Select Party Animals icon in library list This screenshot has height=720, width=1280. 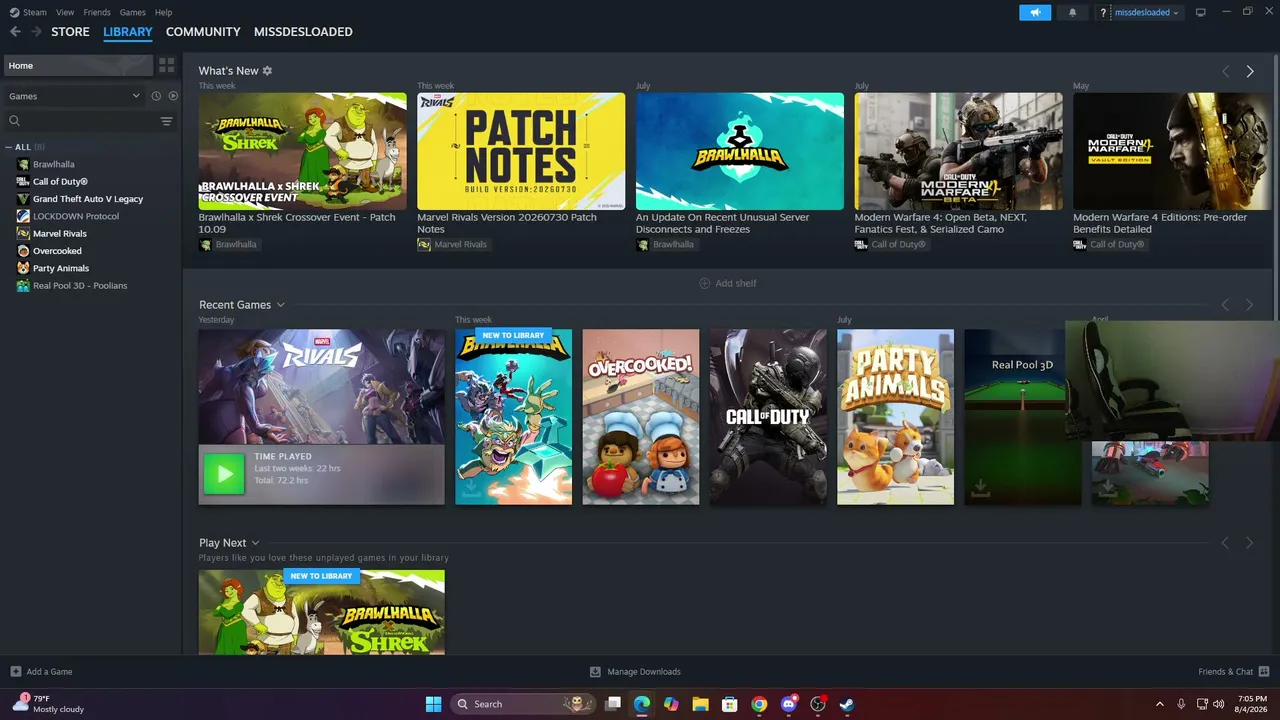(x=23, y=268)
